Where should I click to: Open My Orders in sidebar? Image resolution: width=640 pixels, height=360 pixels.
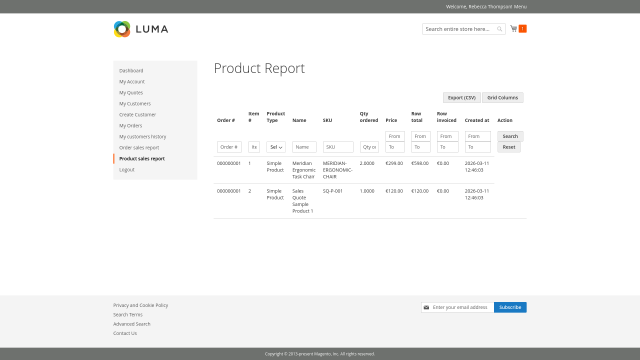131,126
